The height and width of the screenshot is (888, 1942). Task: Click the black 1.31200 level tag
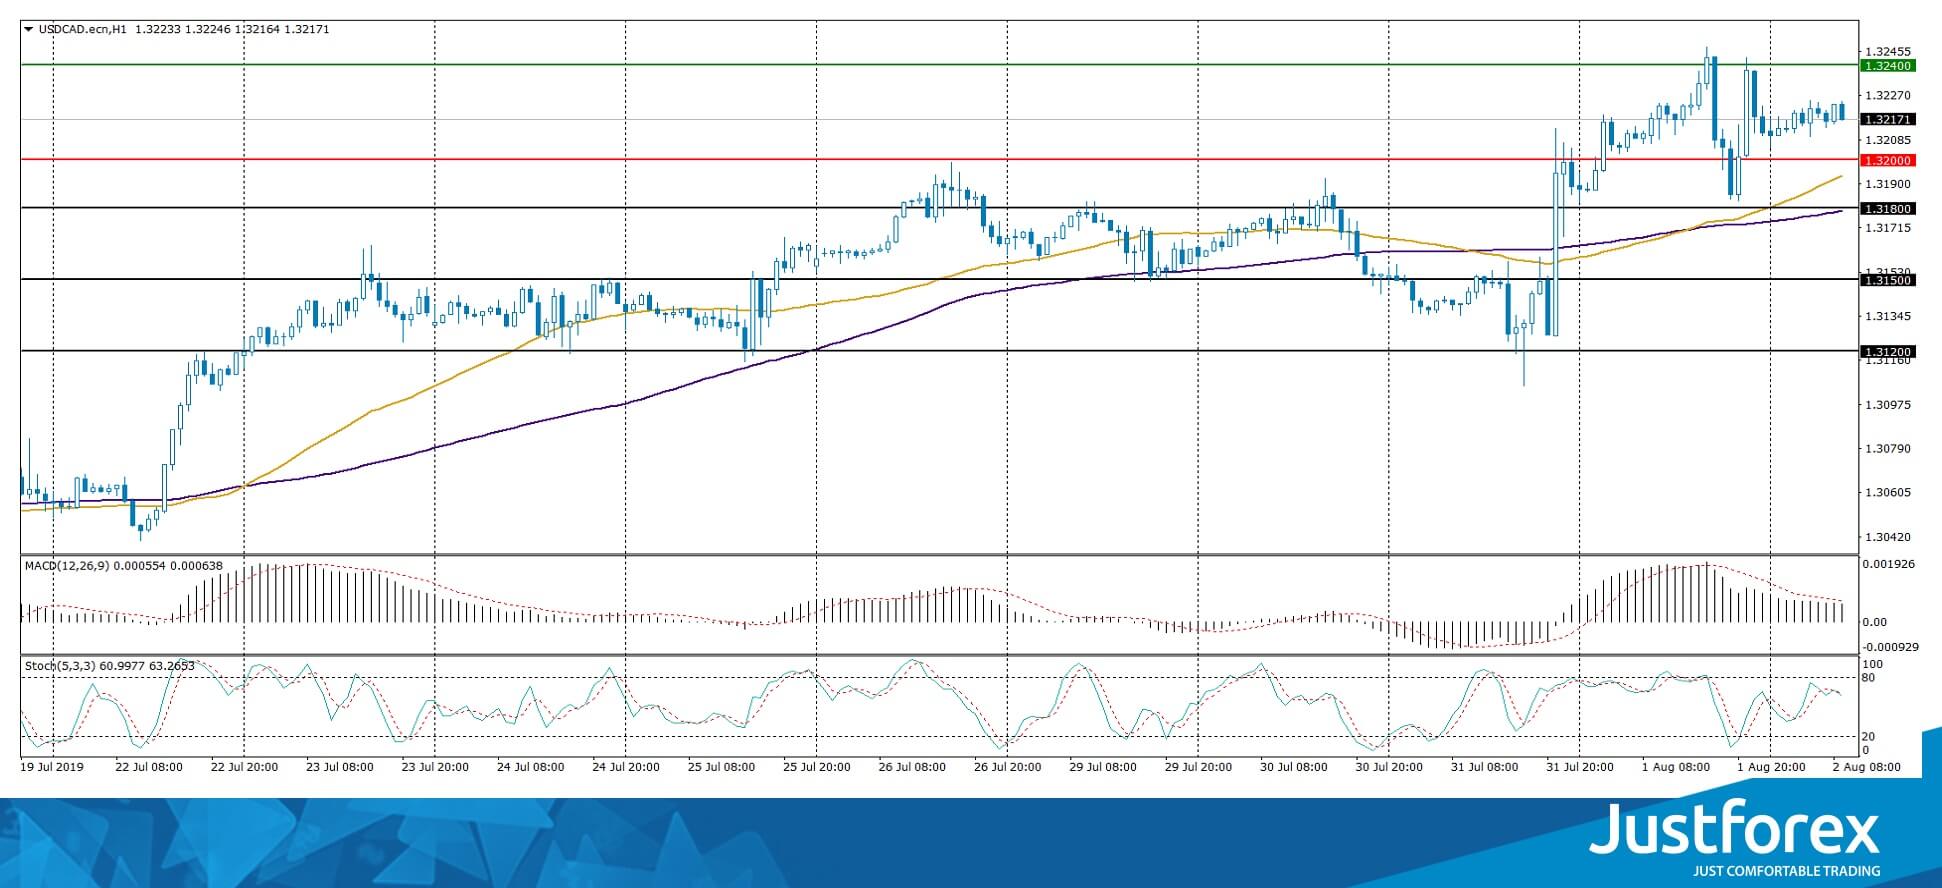pyautogui.click(x=1887, y=352)
